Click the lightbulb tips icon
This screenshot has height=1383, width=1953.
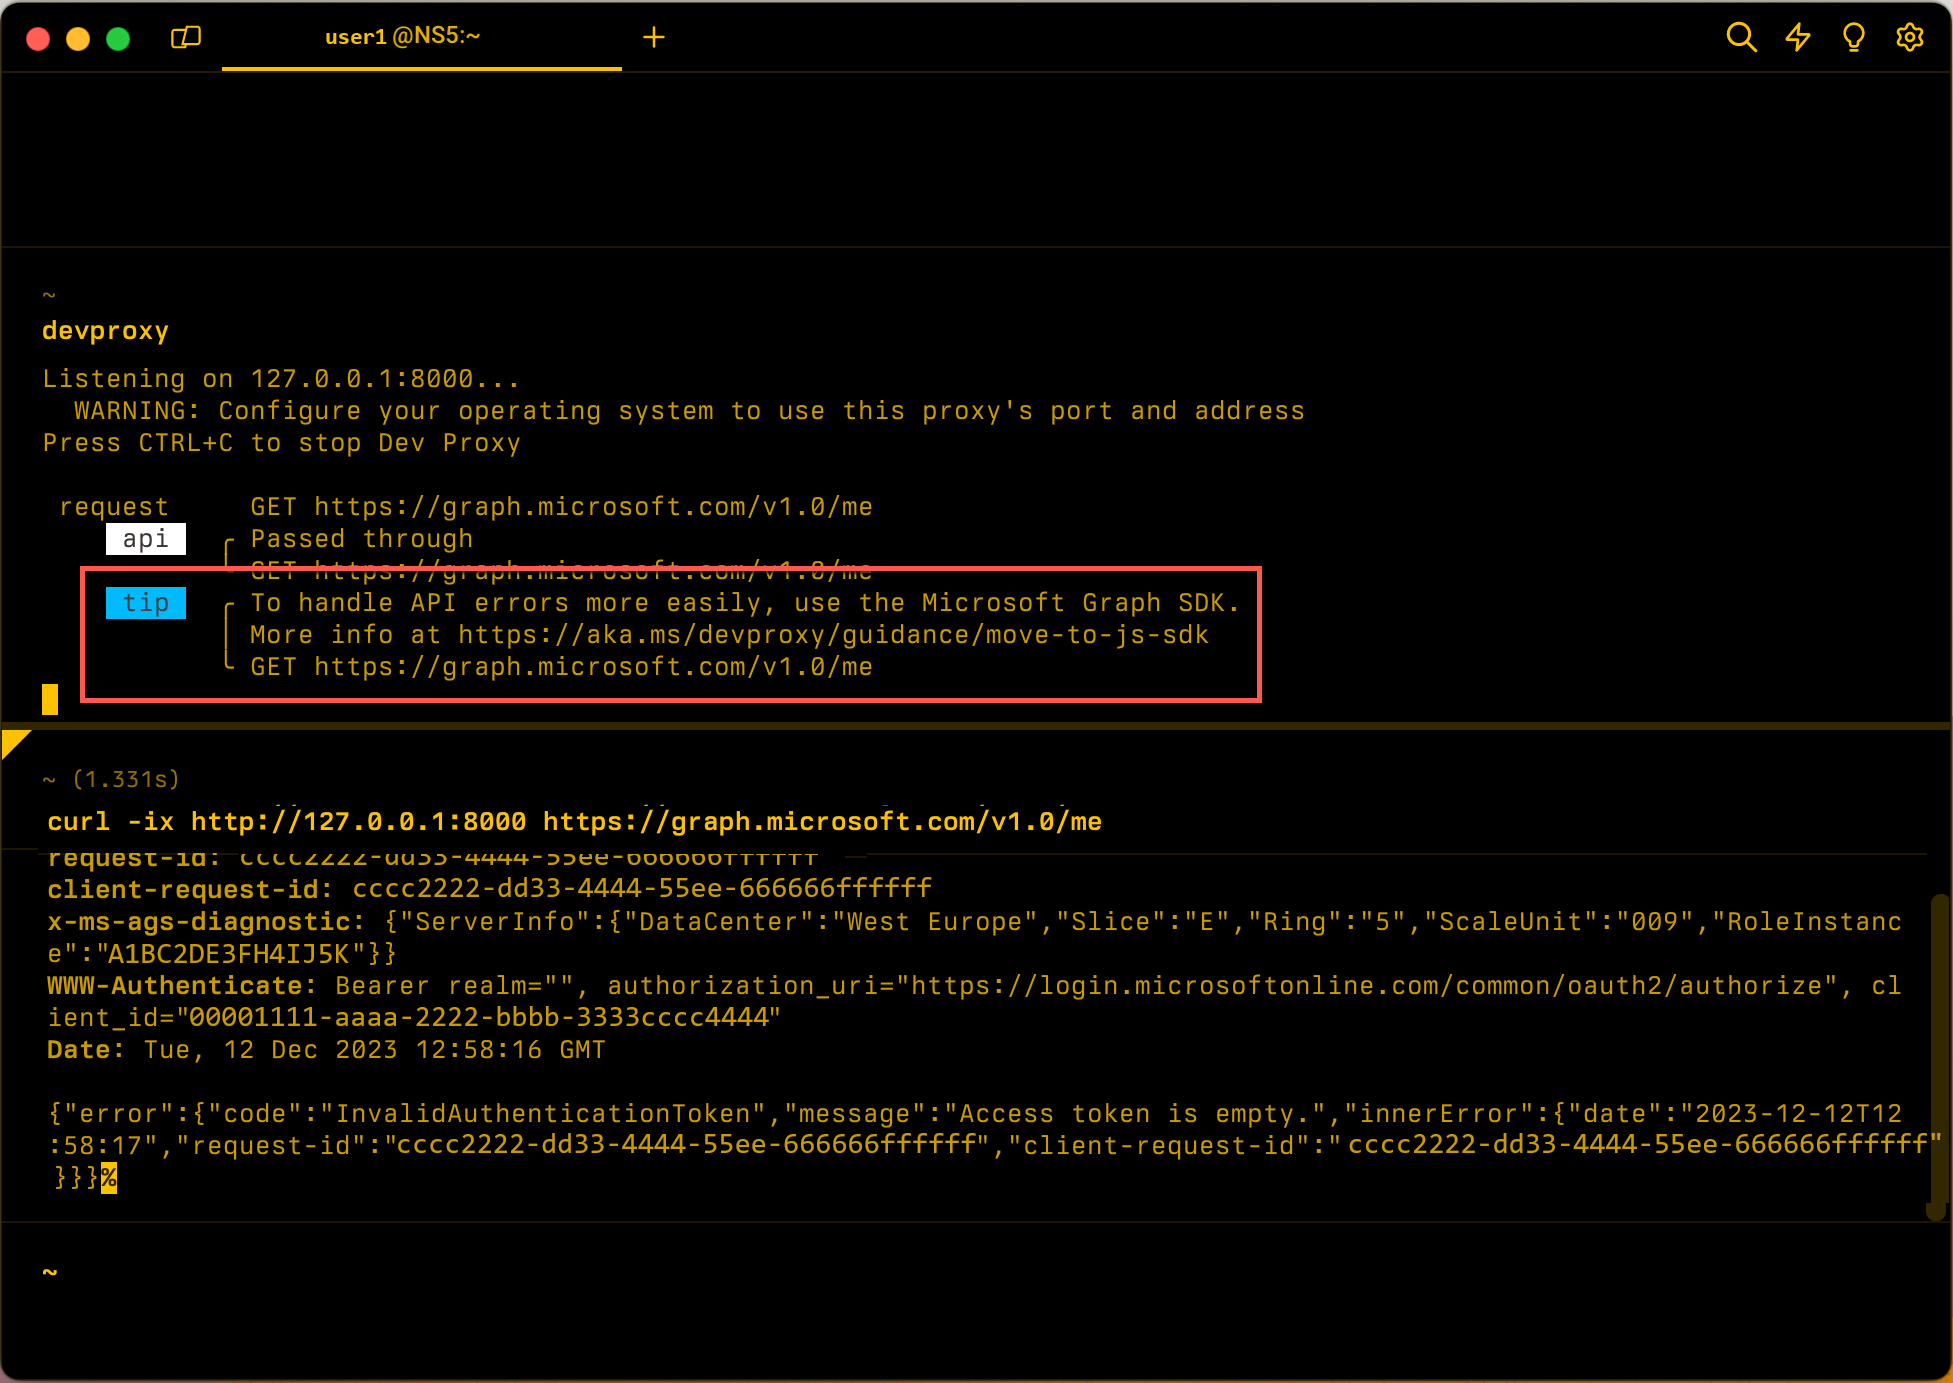(1853, 37)
